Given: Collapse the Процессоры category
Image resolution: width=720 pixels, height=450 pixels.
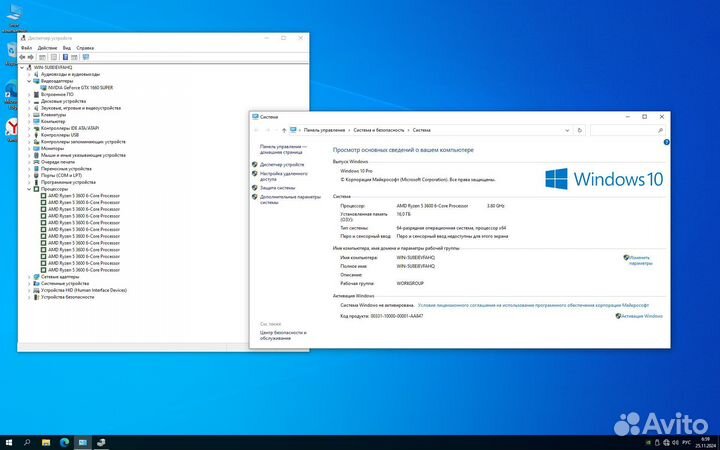Looking at the screenshot, I should [29, 189].
